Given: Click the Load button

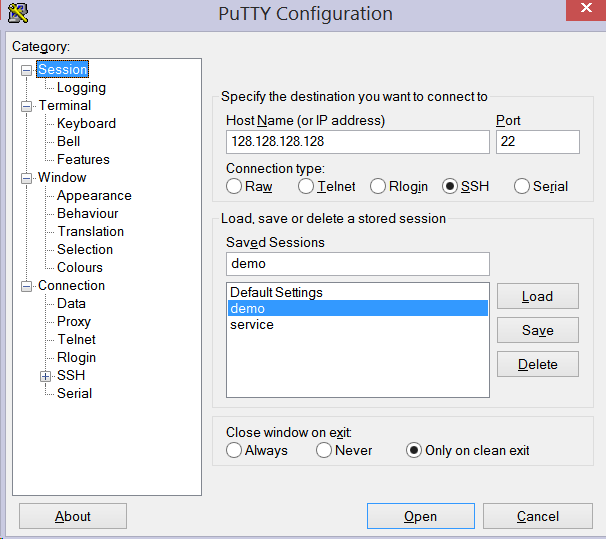Looking at the screenshot, I should [x=538, y=296].
